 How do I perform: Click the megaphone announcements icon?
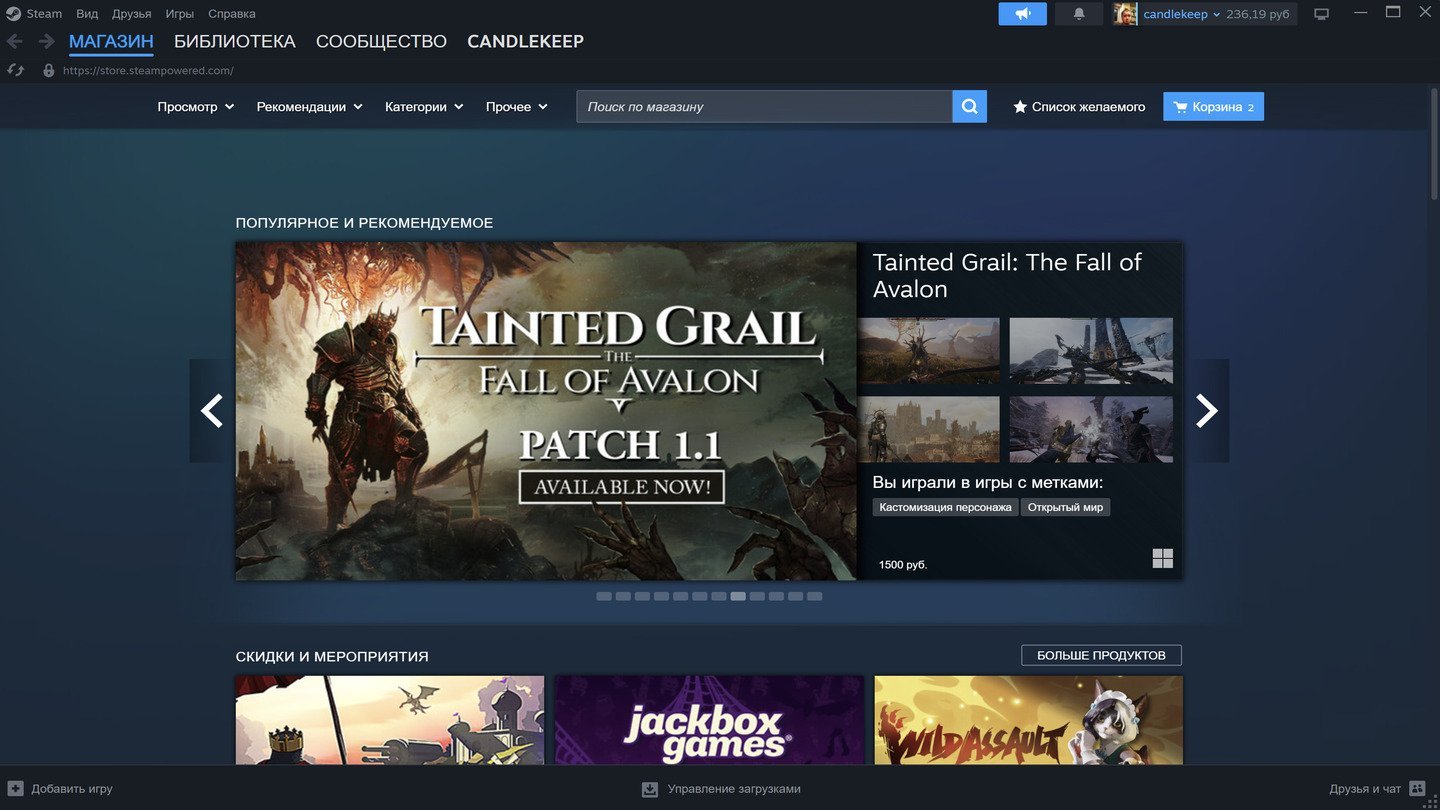(x=1022, y=14)
